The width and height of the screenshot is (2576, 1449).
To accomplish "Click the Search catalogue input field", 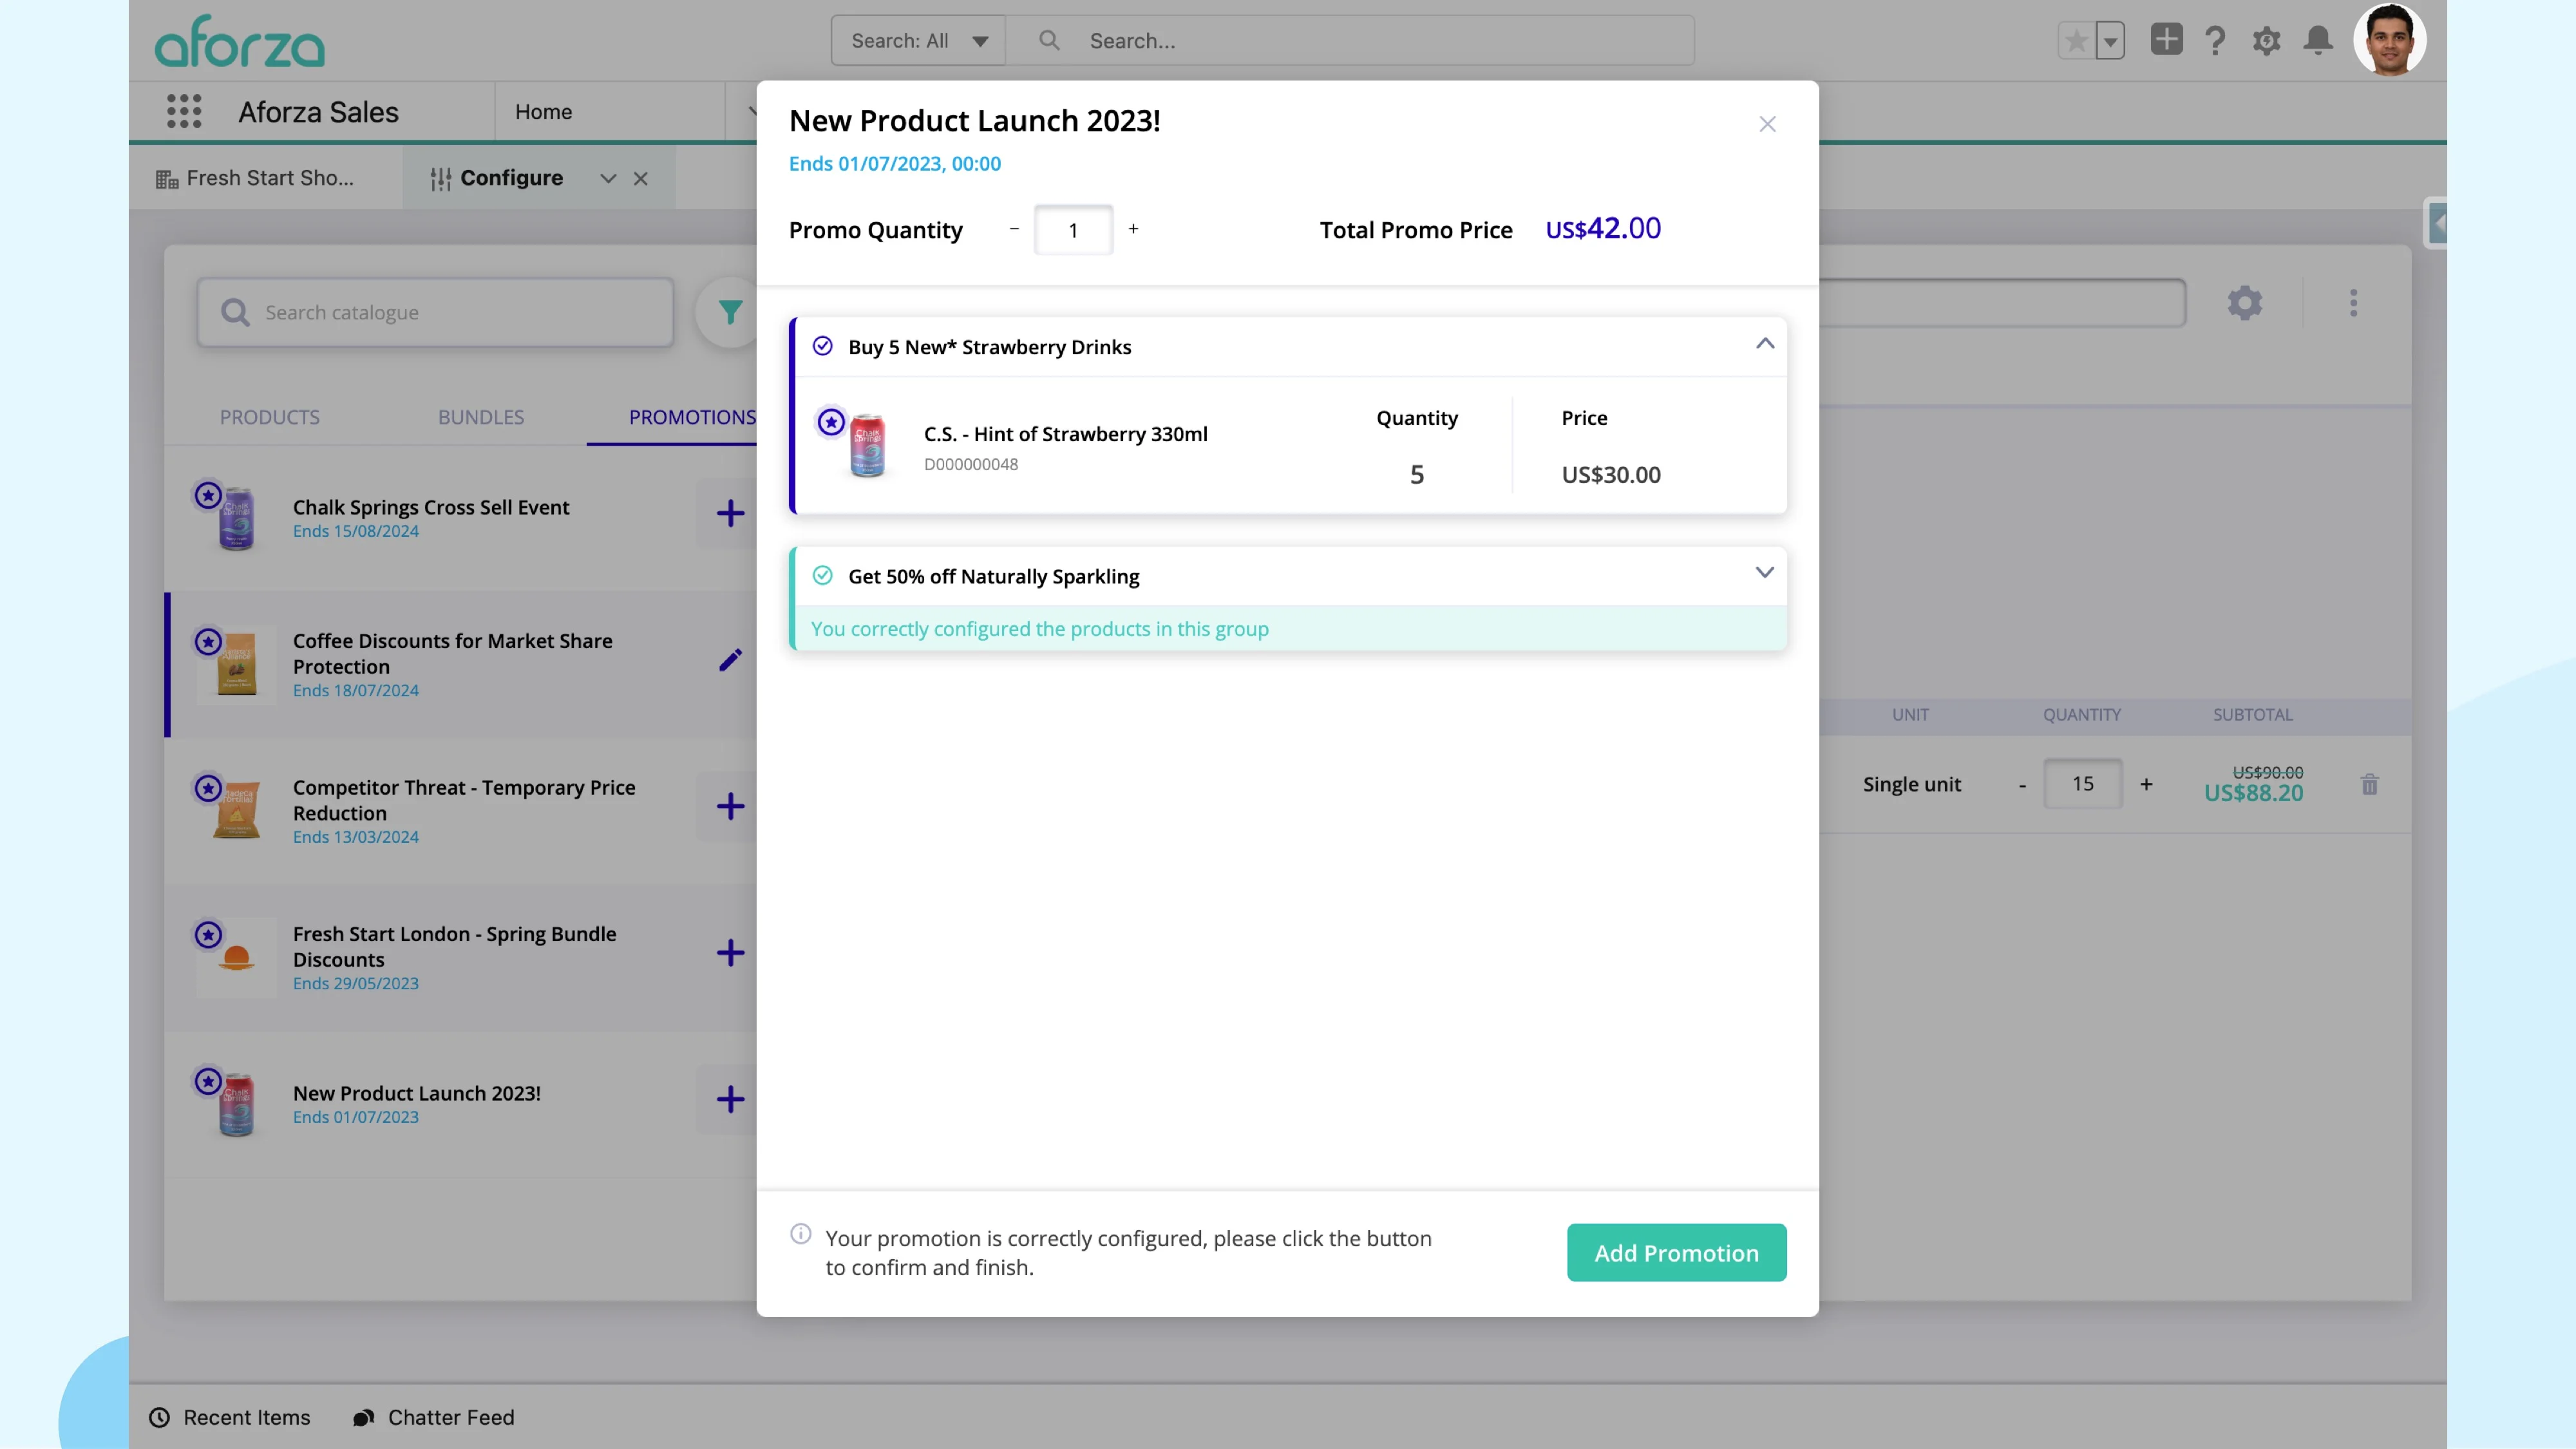I will (435, 313).
